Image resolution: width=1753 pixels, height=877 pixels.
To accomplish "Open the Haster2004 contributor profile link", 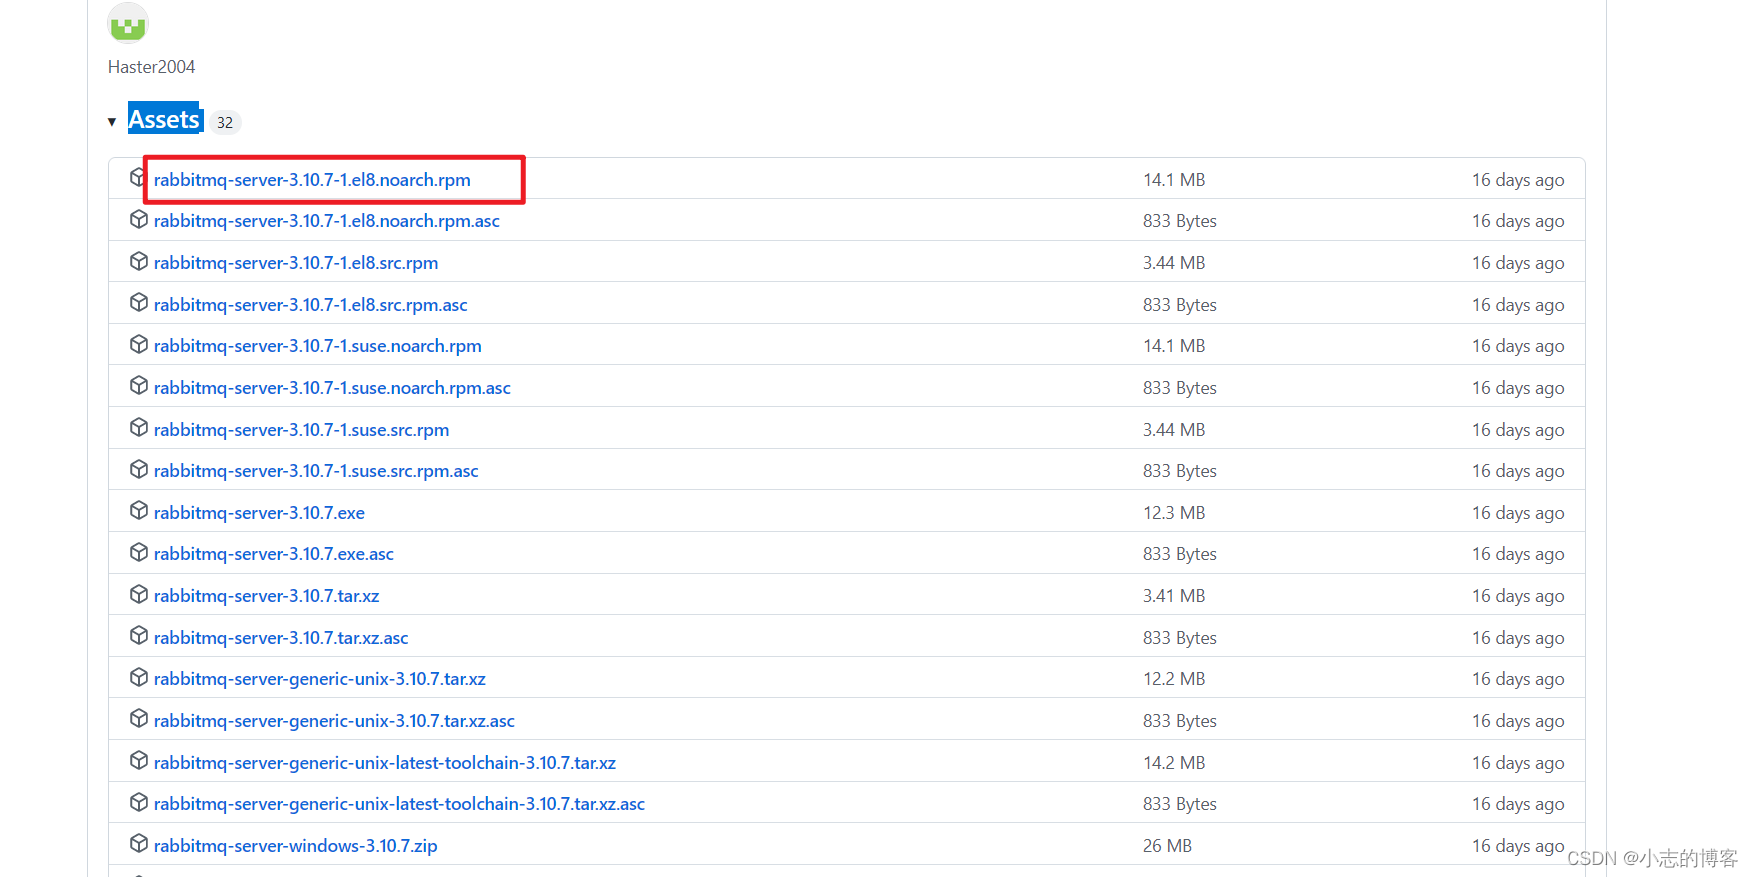I will [x=151, y=67].
